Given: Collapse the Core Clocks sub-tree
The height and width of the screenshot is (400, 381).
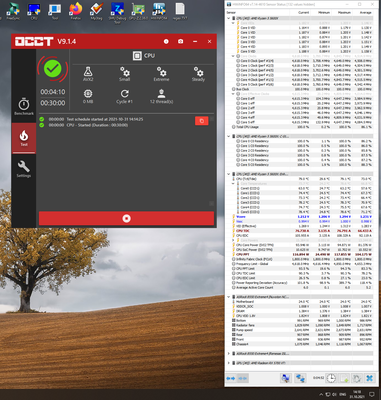Looking at the screenshot, I should [233, 56].
